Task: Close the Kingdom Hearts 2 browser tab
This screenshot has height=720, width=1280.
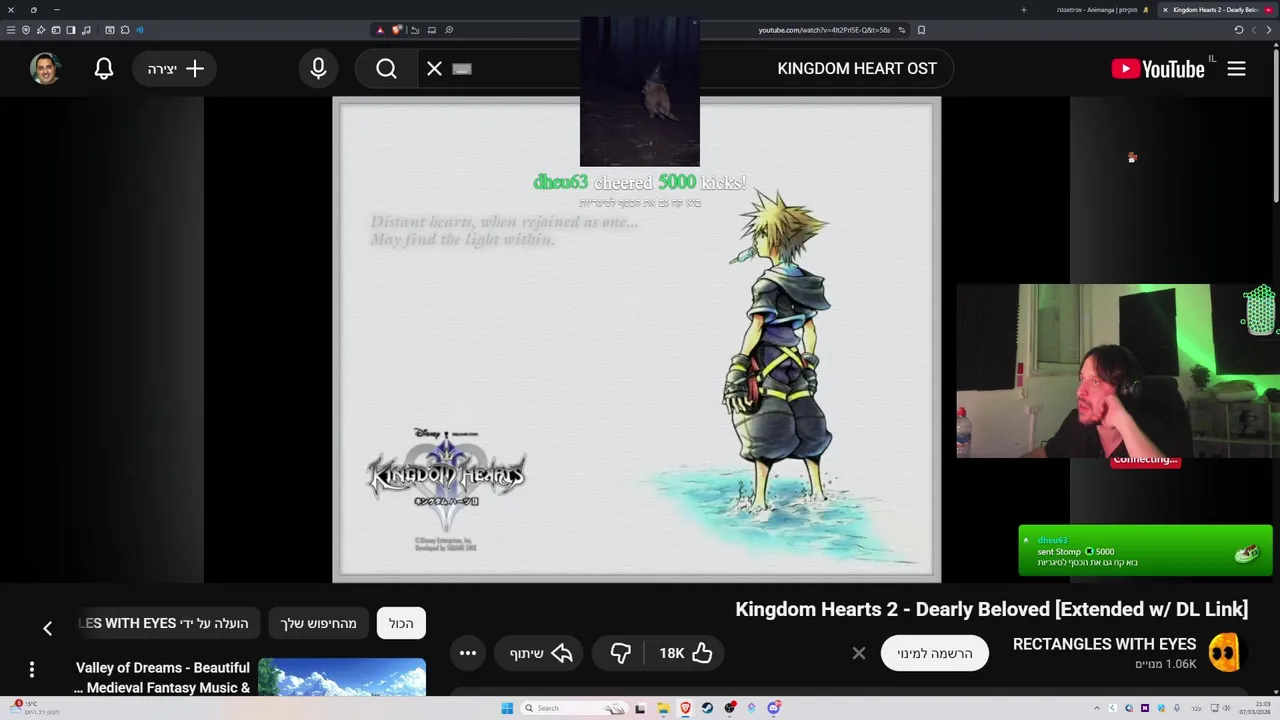Action: (1165, 10)
